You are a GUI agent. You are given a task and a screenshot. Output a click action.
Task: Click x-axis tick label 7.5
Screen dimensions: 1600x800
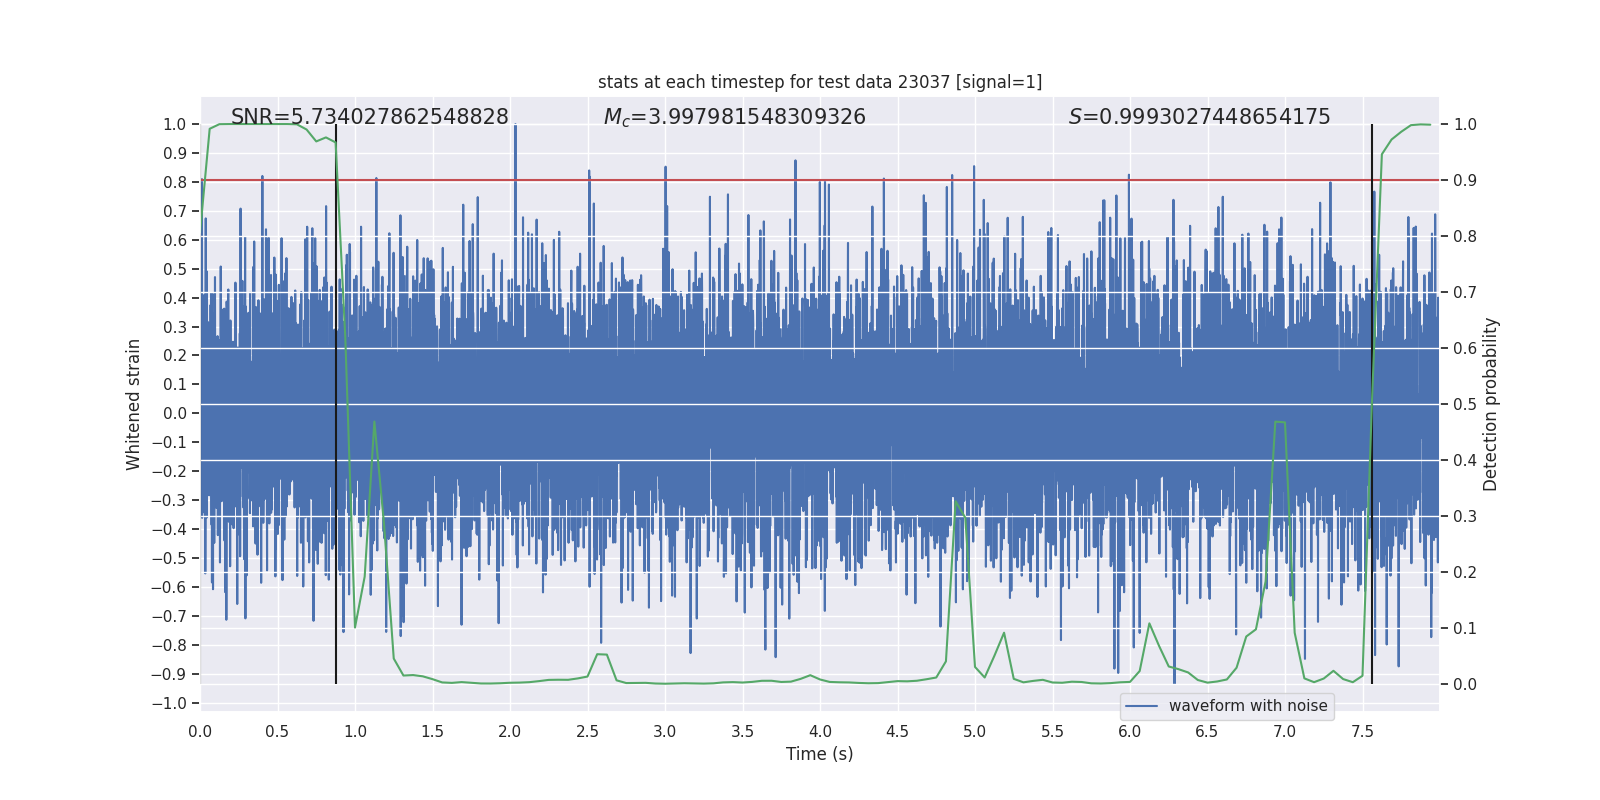(1362, 732)
